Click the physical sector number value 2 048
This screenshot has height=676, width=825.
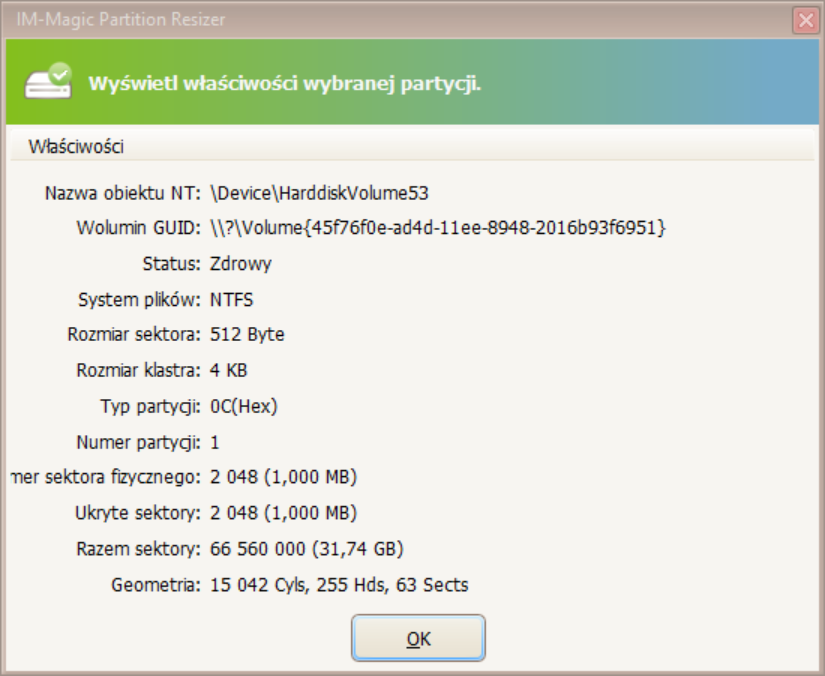(284, 477)
